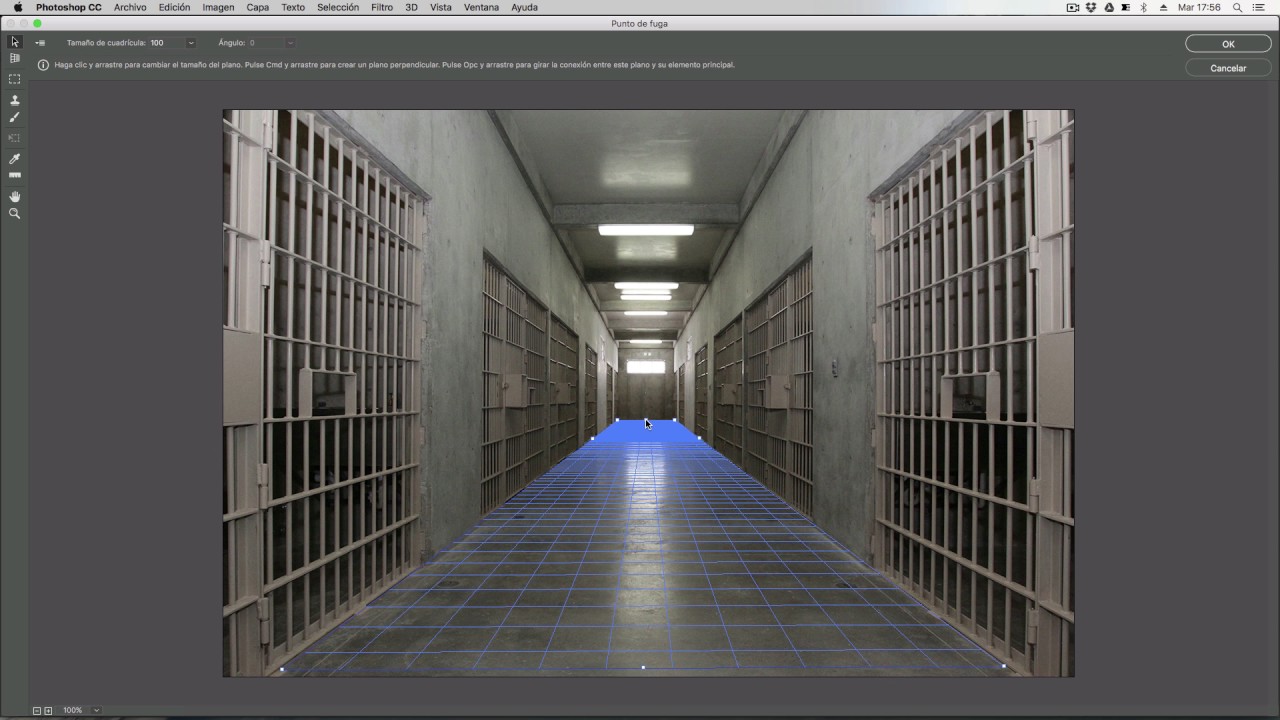This screenshot has width=1280, height=720.
Task: Select the Eyedropper tool
Action: [14, 159]
